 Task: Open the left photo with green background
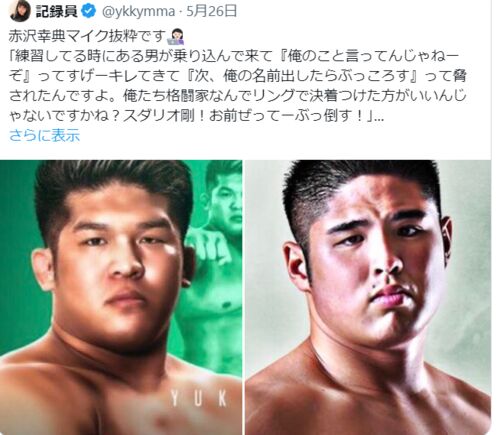pyautogui.click(x=121, y=297)
